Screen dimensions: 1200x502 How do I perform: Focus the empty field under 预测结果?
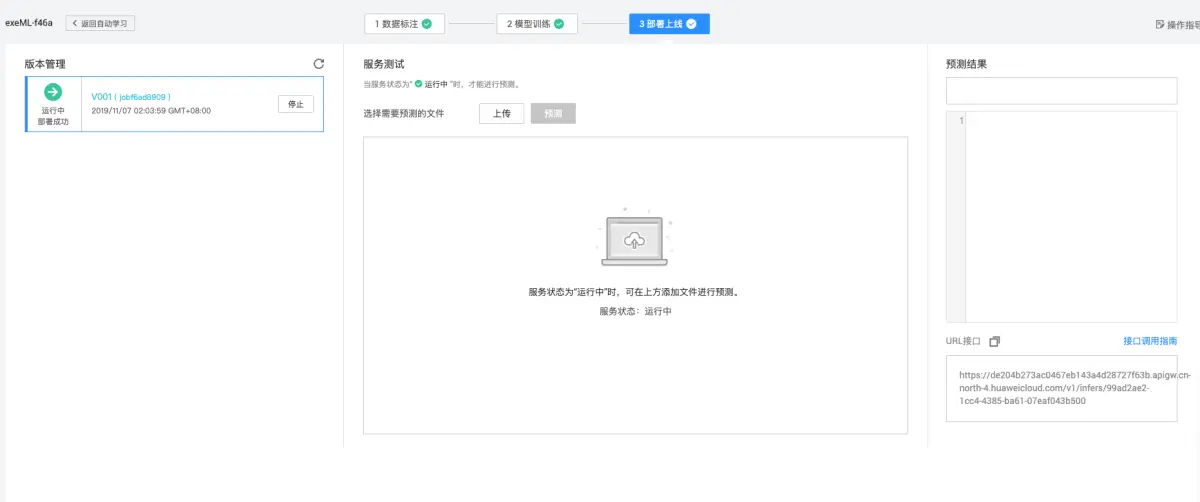1061,90
